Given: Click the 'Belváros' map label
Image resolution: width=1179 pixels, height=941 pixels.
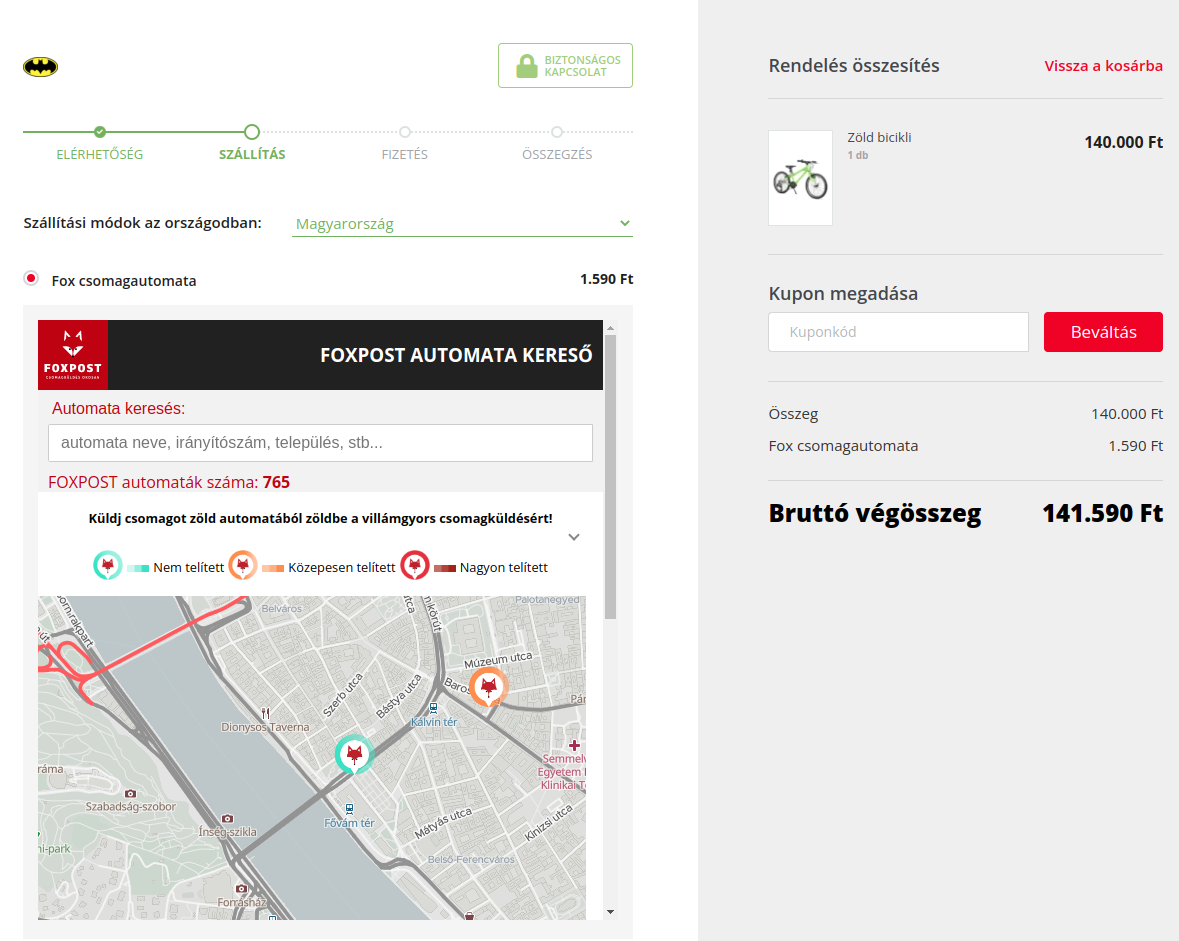Looking at the screenshot, I should pyautogui.click(x=281, y=609).
